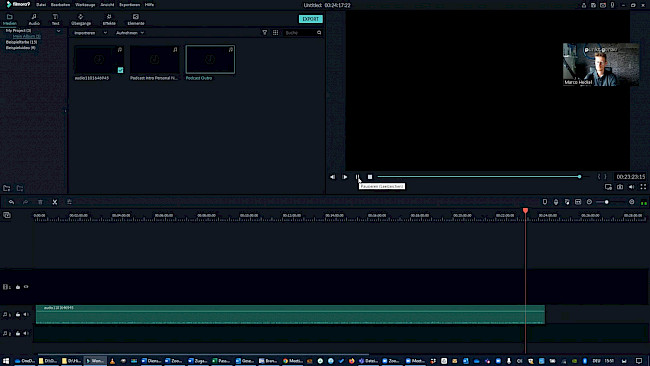This screenshot has height=366, width=650.
Task: Switch media library grid view icon
Action: tap(276, 32)
